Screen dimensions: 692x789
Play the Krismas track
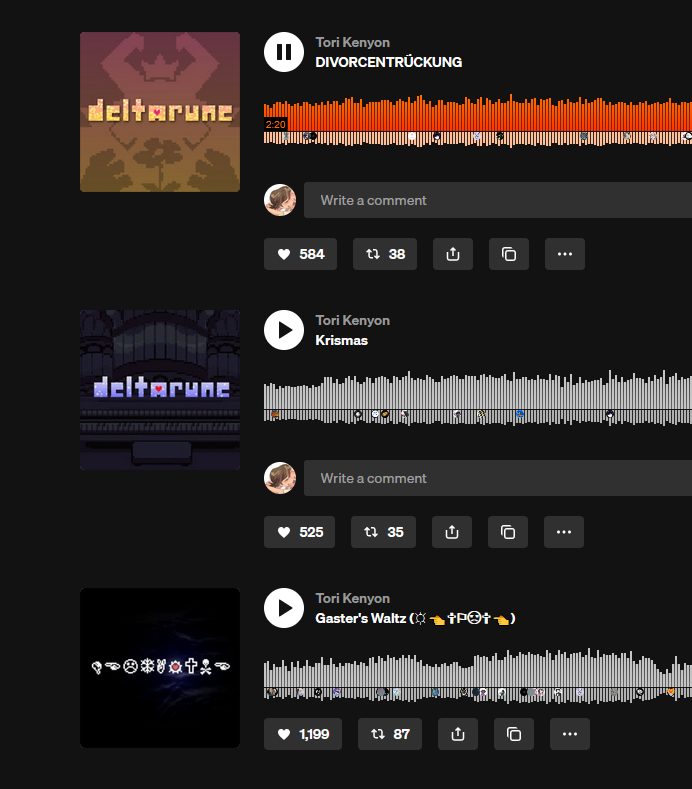(284, 330)
